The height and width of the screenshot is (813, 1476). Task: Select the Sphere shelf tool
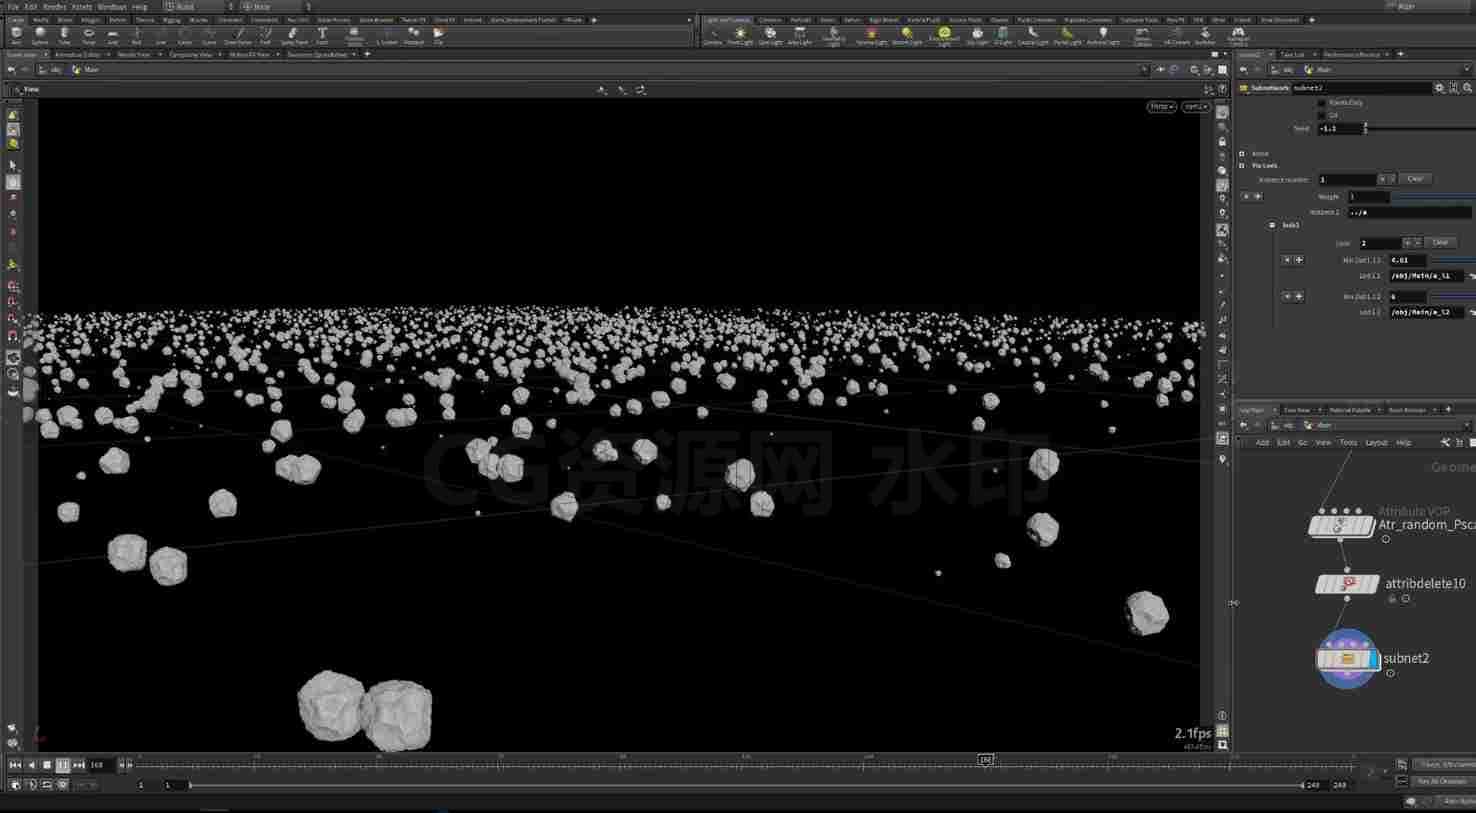(40, 35)
